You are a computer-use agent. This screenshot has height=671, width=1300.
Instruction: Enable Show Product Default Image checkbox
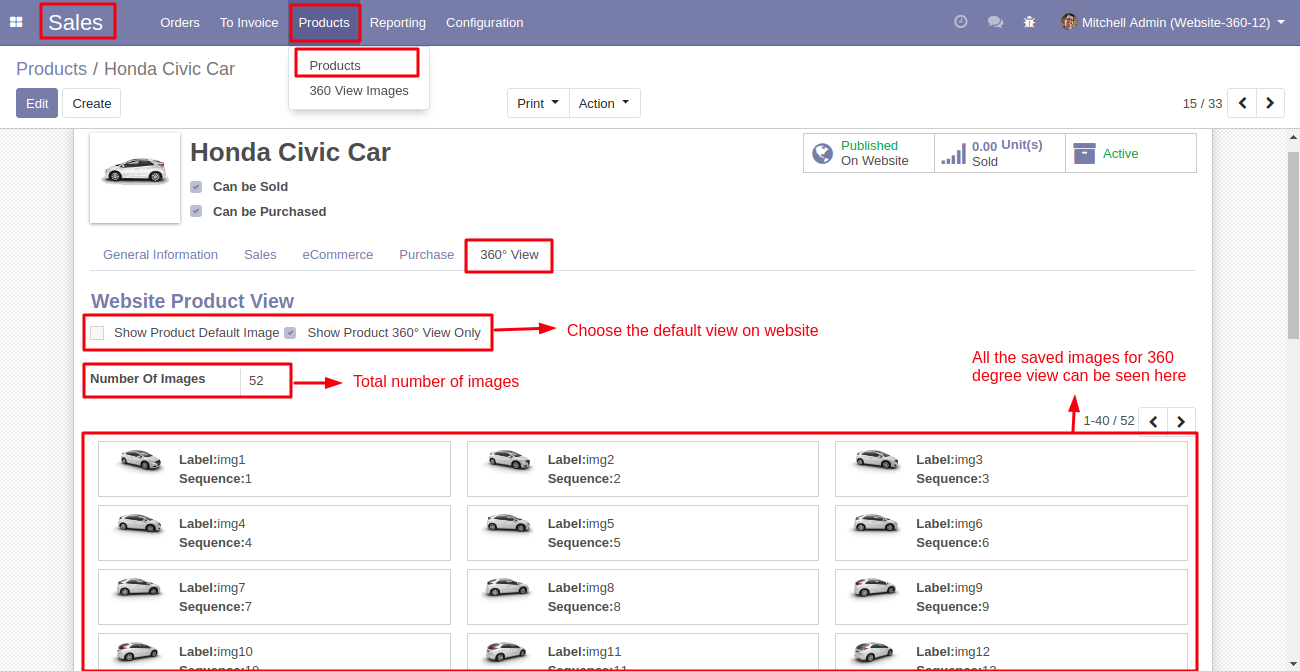(x=97, y=333)
